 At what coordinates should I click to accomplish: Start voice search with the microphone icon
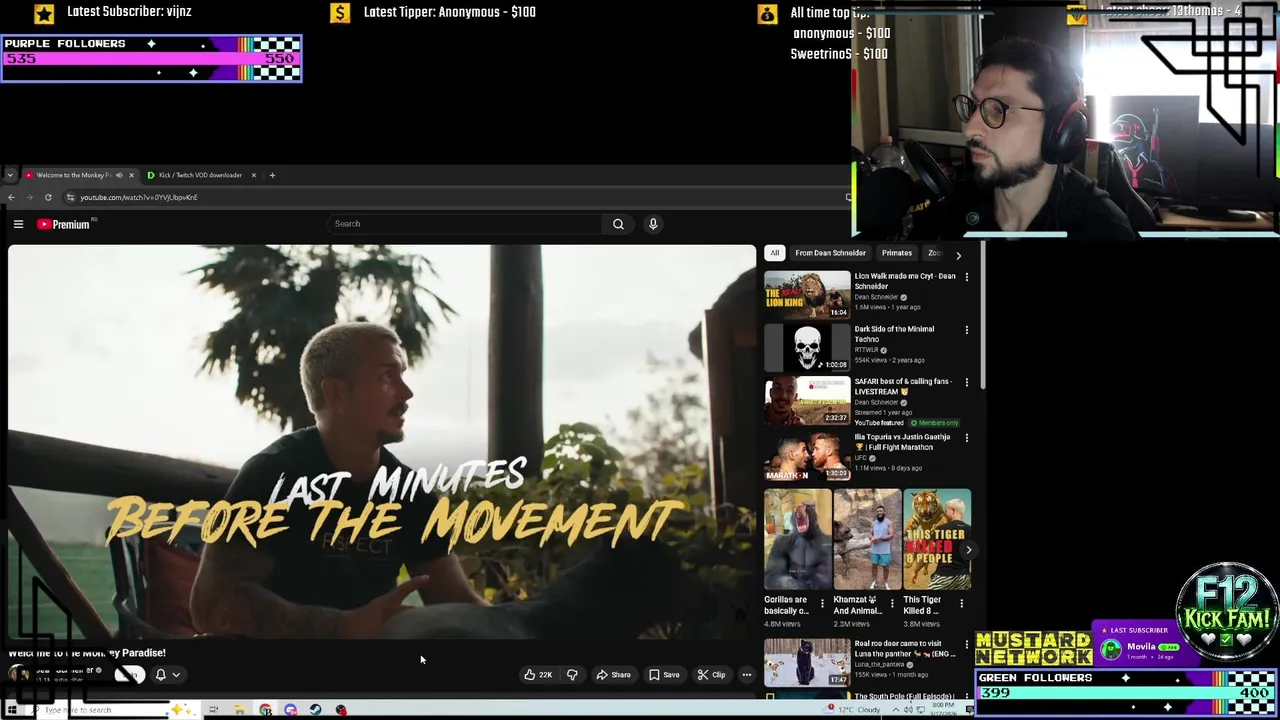click(653, 224)
